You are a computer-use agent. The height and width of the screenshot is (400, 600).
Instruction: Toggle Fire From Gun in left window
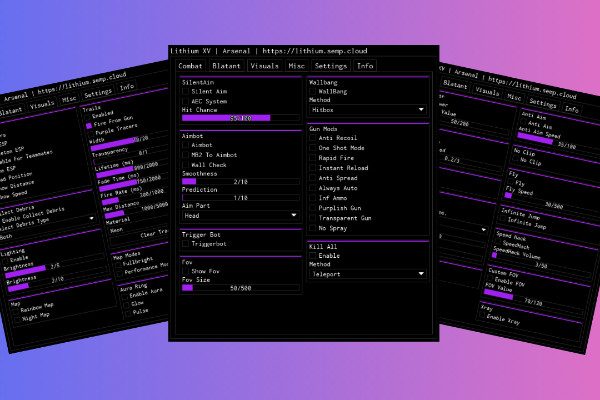pyautogui.click(x=89, y=126)
